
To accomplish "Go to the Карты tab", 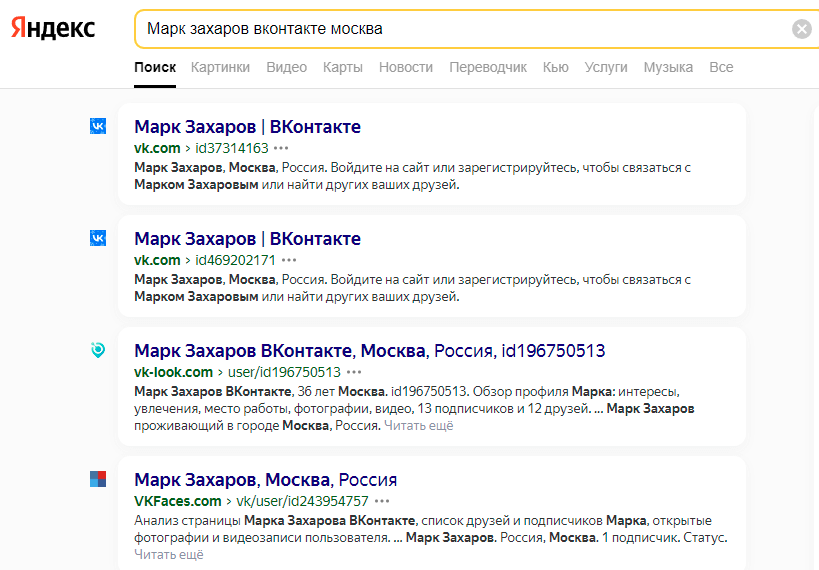I will click(343, 67).
